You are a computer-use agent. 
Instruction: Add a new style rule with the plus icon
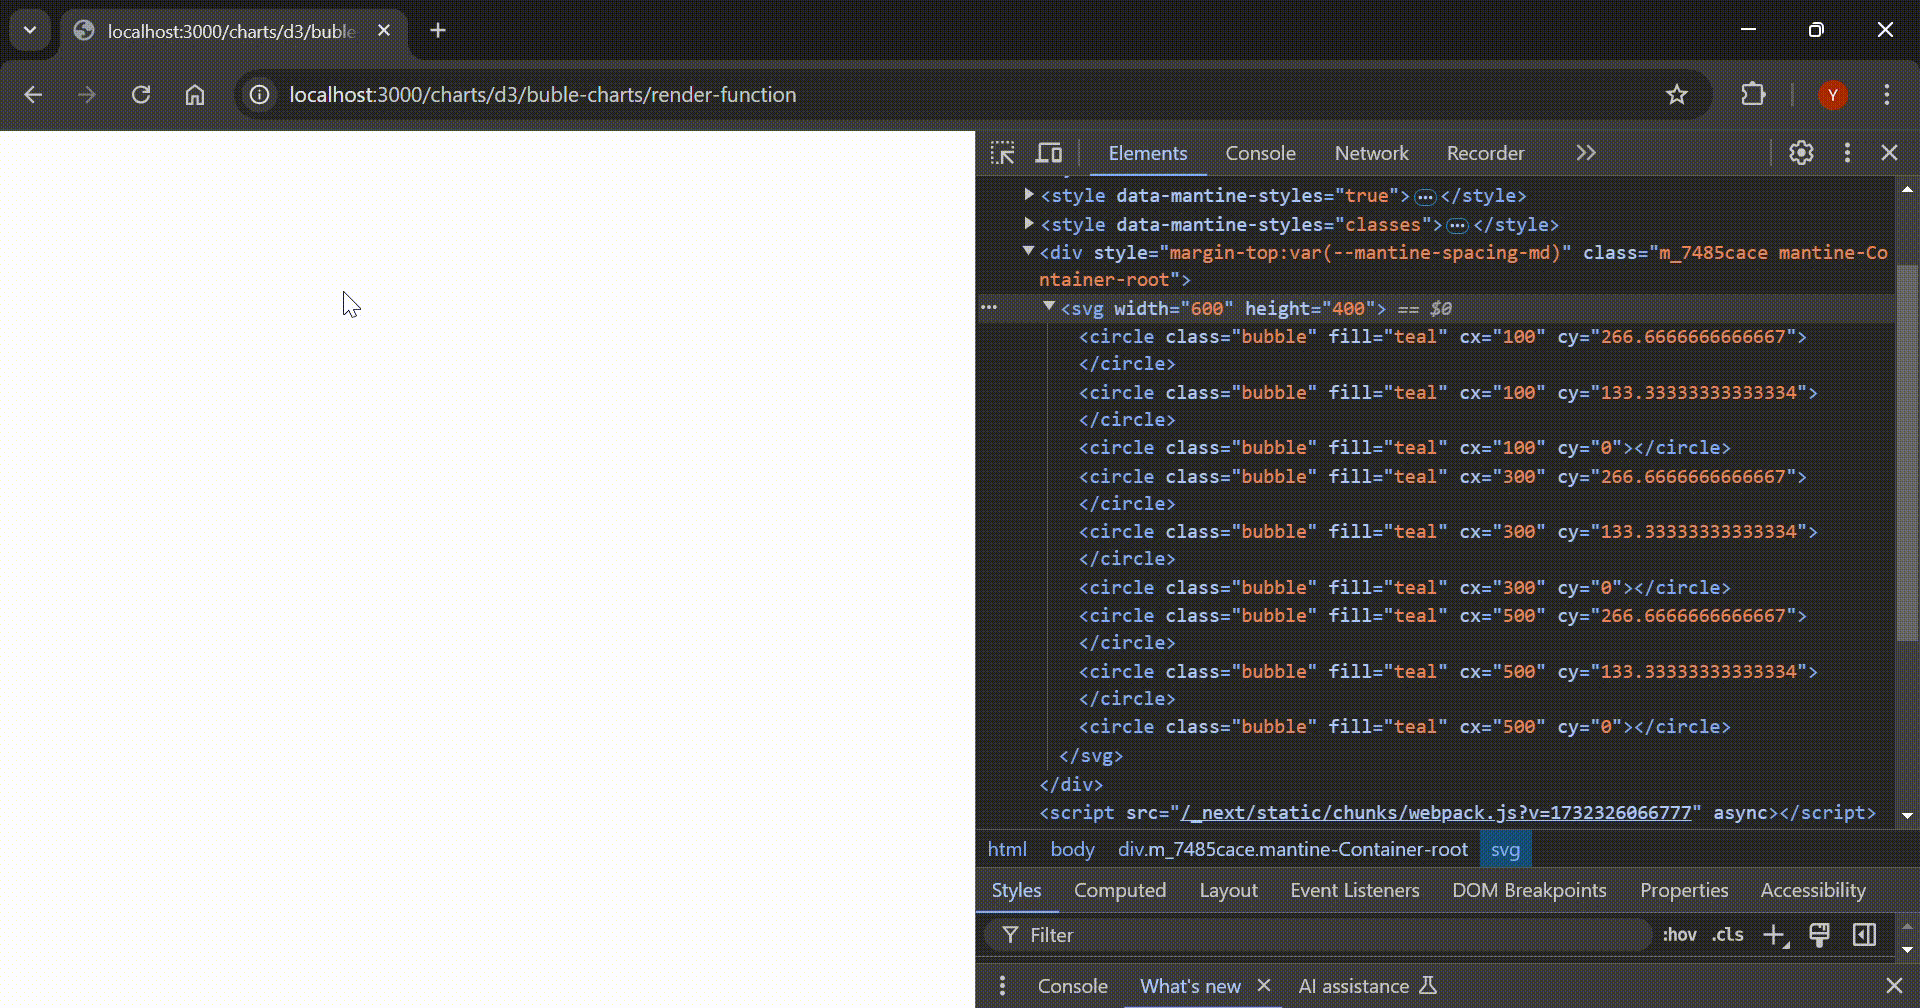pyautogui.click(x=1776, y=934)
